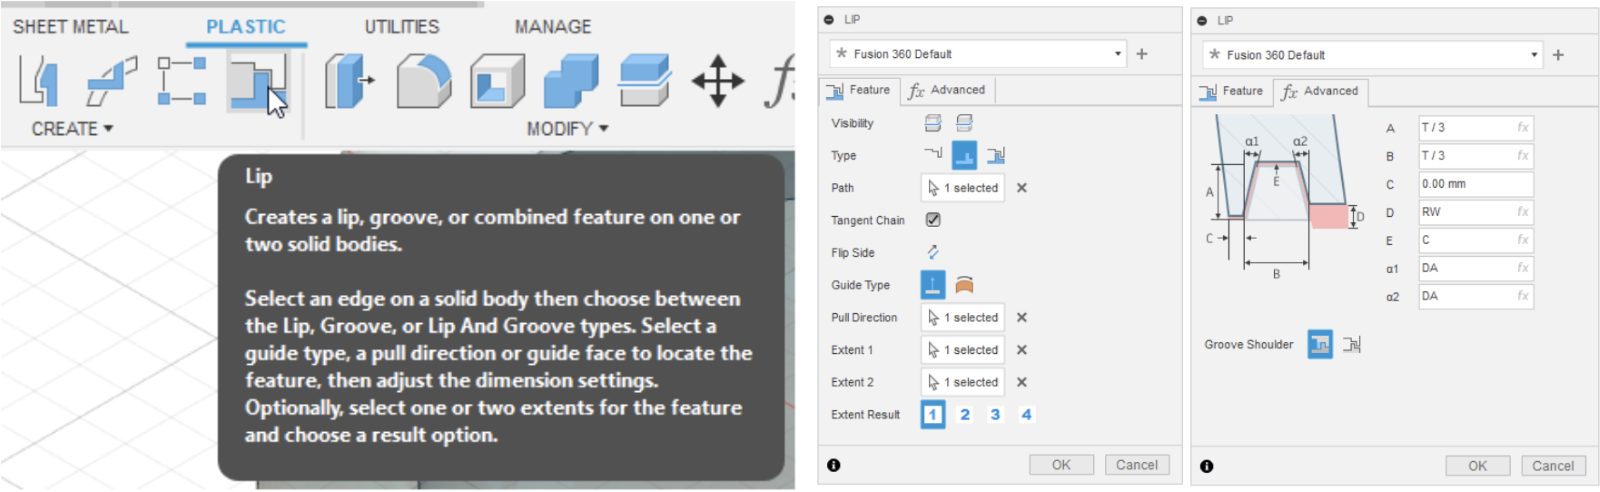The height and width of the screenshot is (492, 1600).
Task: Open Fusion 360 Default preset dropdown, right dialog
Action: click(1372, 55)
